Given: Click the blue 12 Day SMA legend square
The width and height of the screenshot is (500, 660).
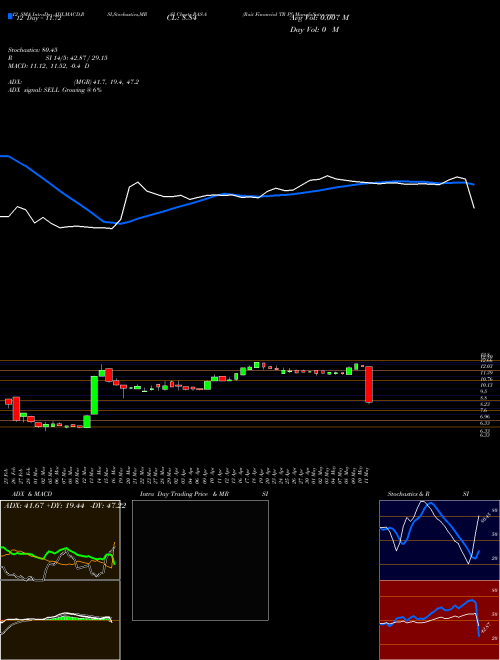Looking at the screenshot, I should tap(10, 16).
